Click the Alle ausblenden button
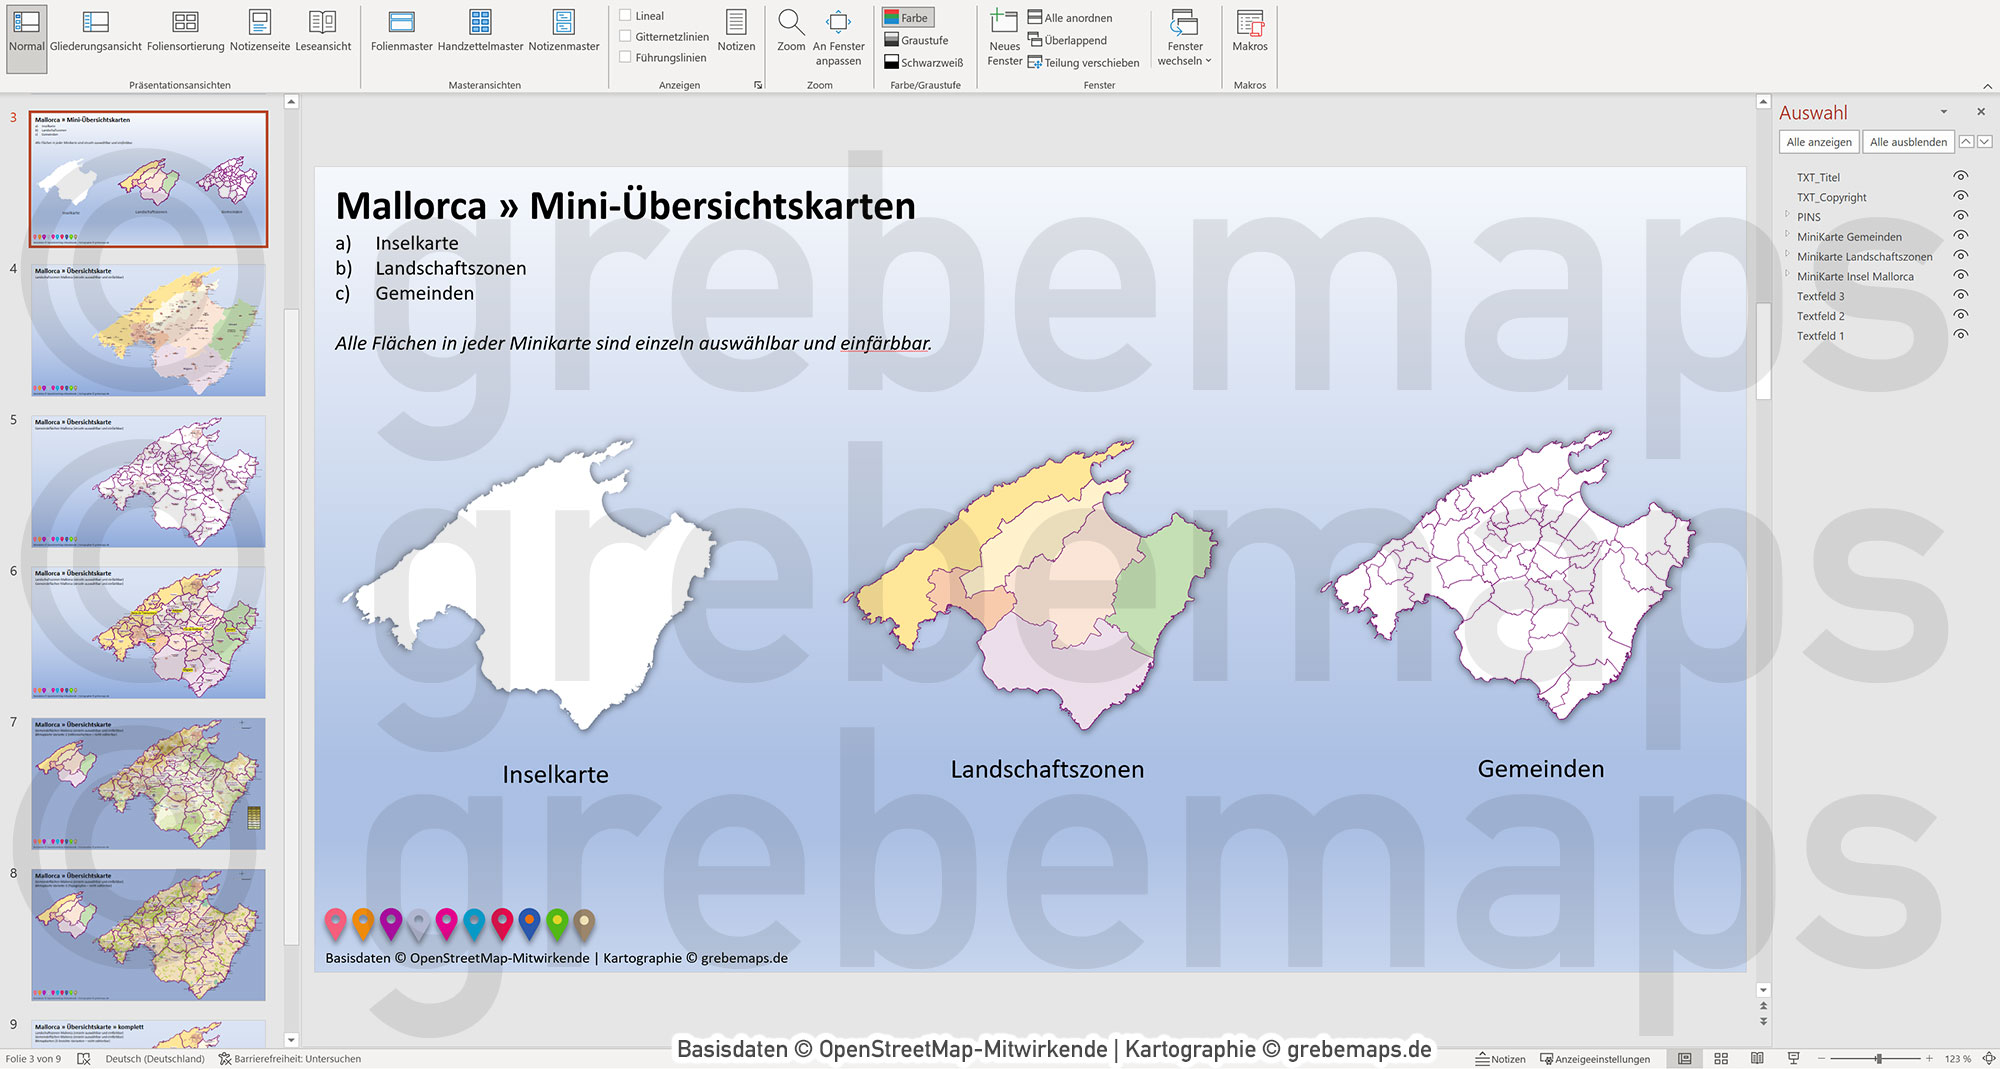Screen dimensions: 2000x1069 [1908, 141]
